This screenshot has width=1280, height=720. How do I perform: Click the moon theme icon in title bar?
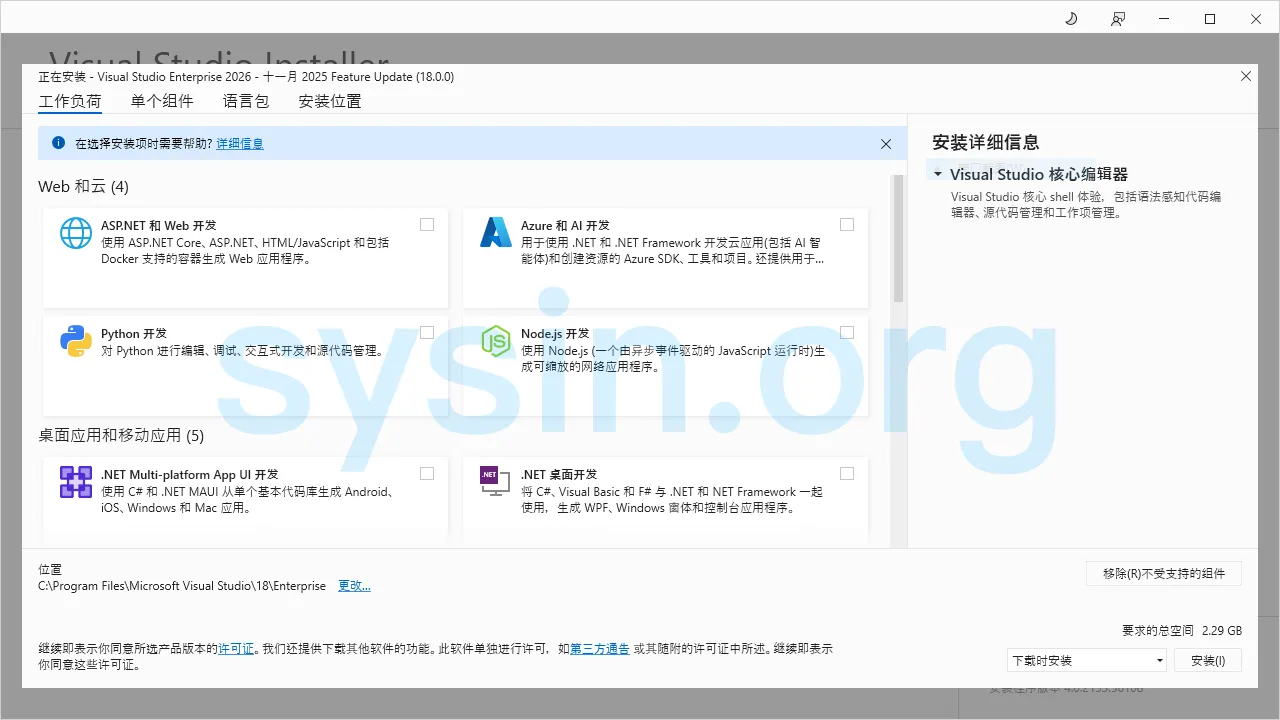coord(1070,18)
